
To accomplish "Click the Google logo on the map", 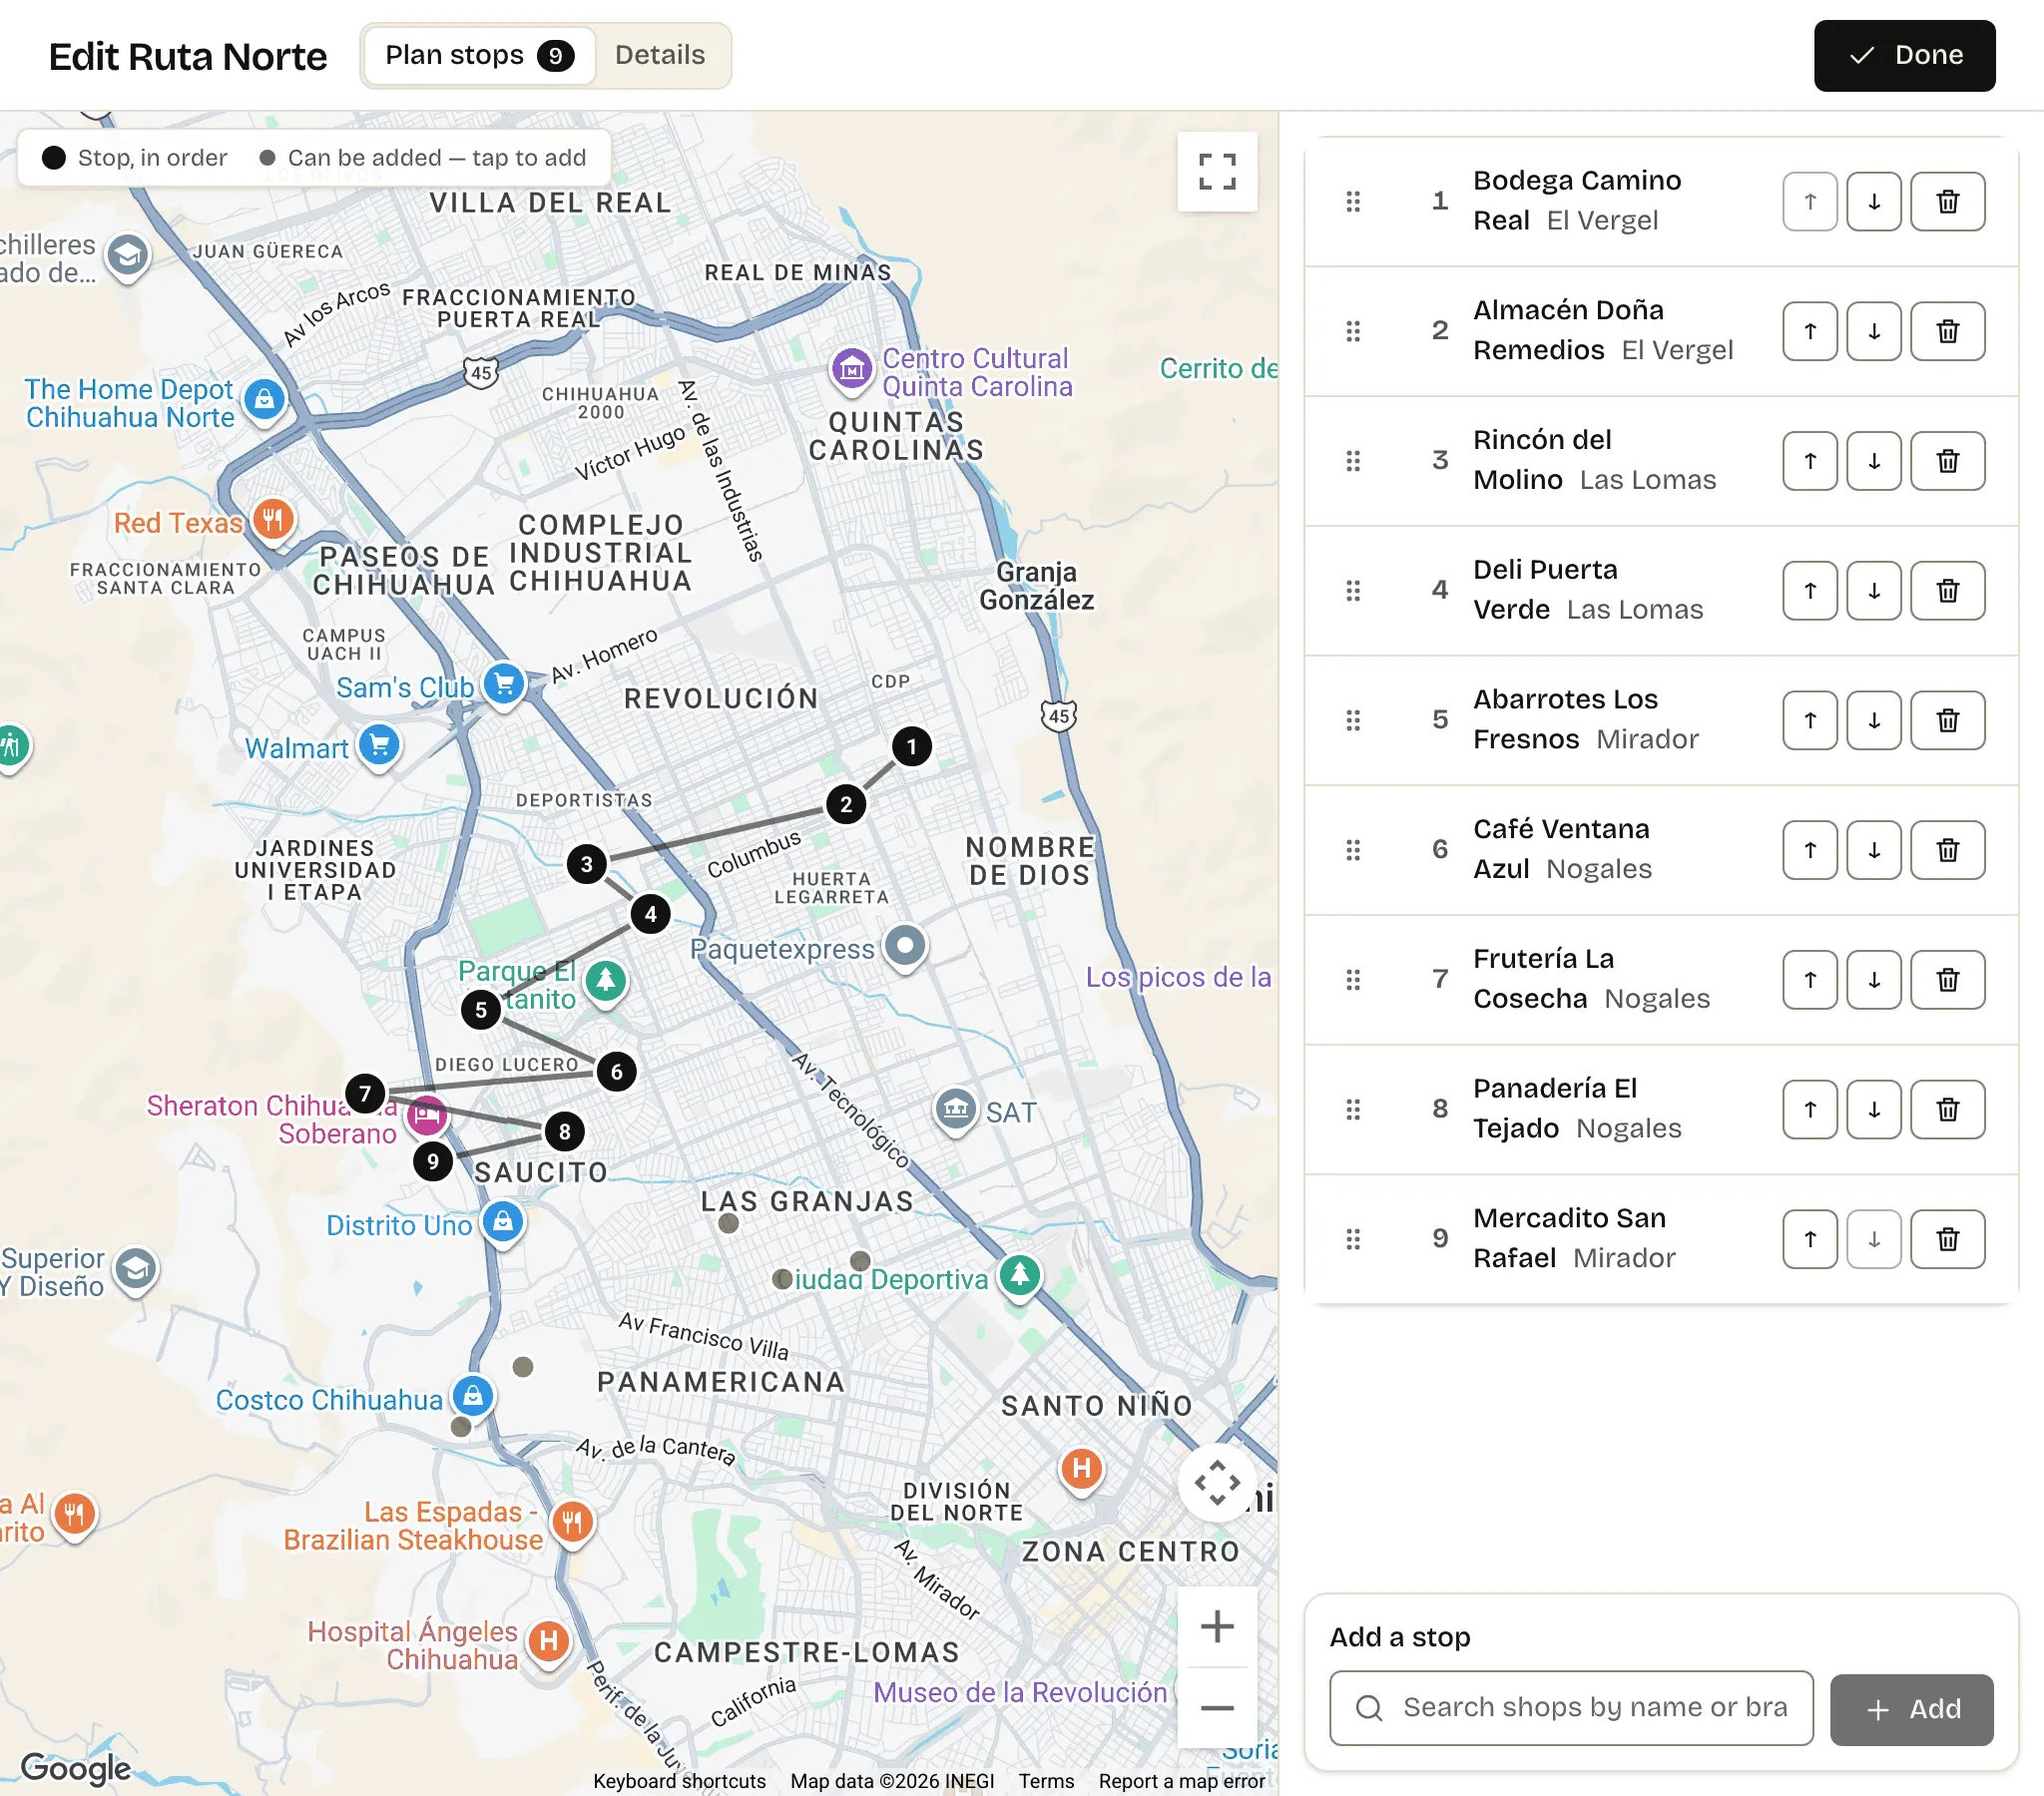I will pos(75,1768).
